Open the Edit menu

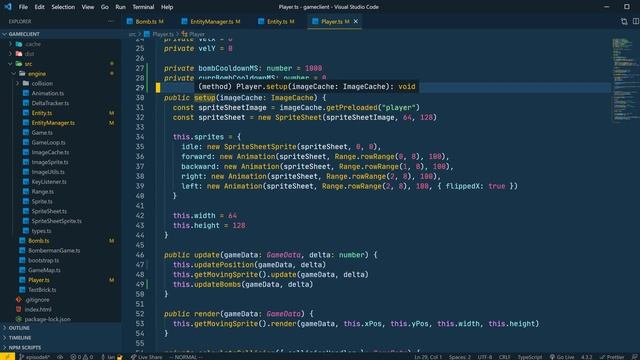40,7
